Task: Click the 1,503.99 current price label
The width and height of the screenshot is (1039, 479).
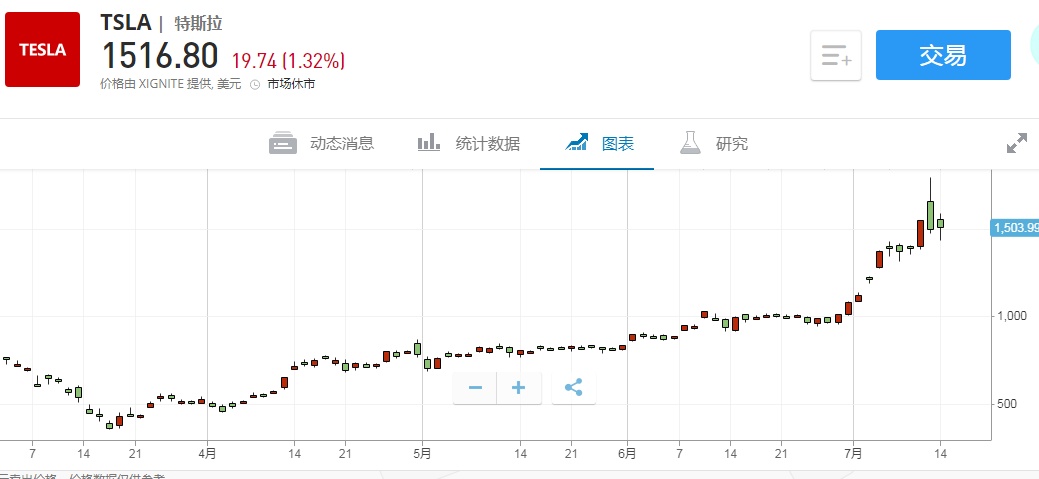Action: [1015, 228]
